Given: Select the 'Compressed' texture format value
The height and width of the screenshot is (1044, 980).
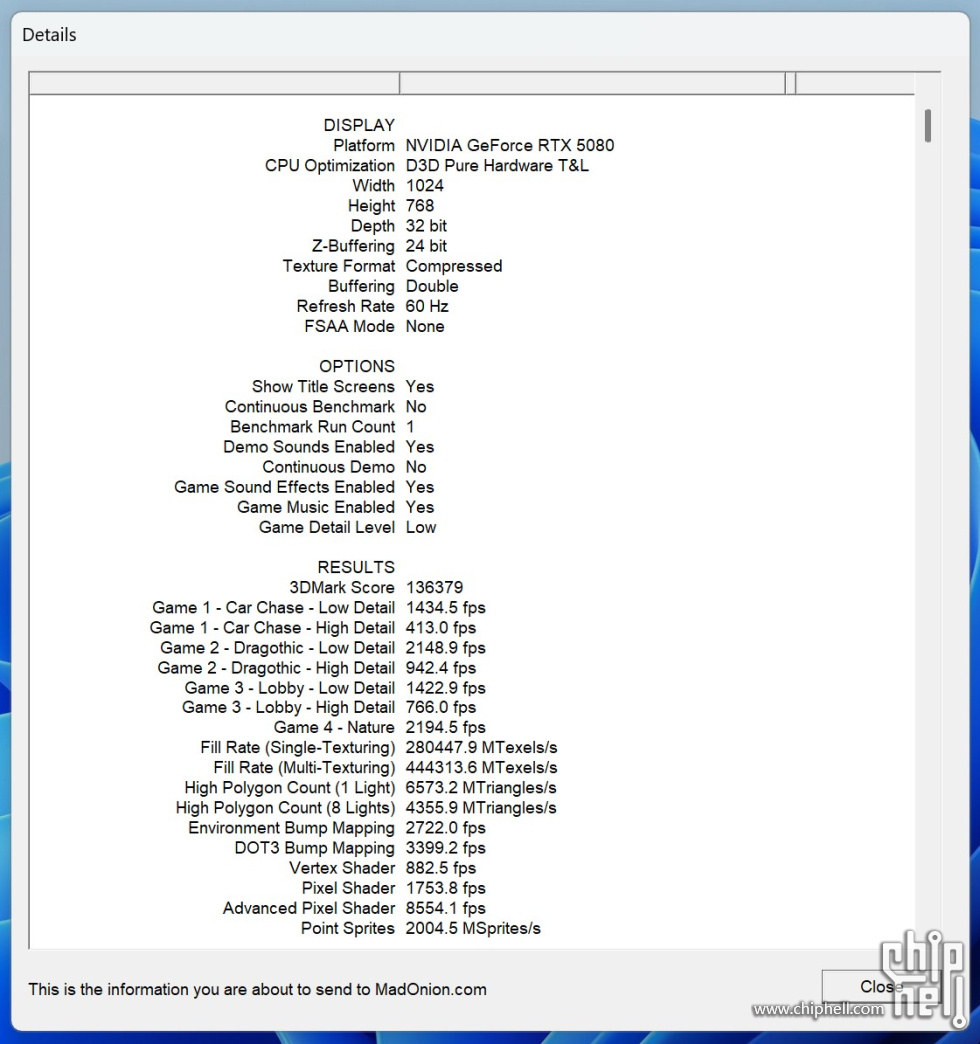Looking at the screenshot, I should 454,266.
